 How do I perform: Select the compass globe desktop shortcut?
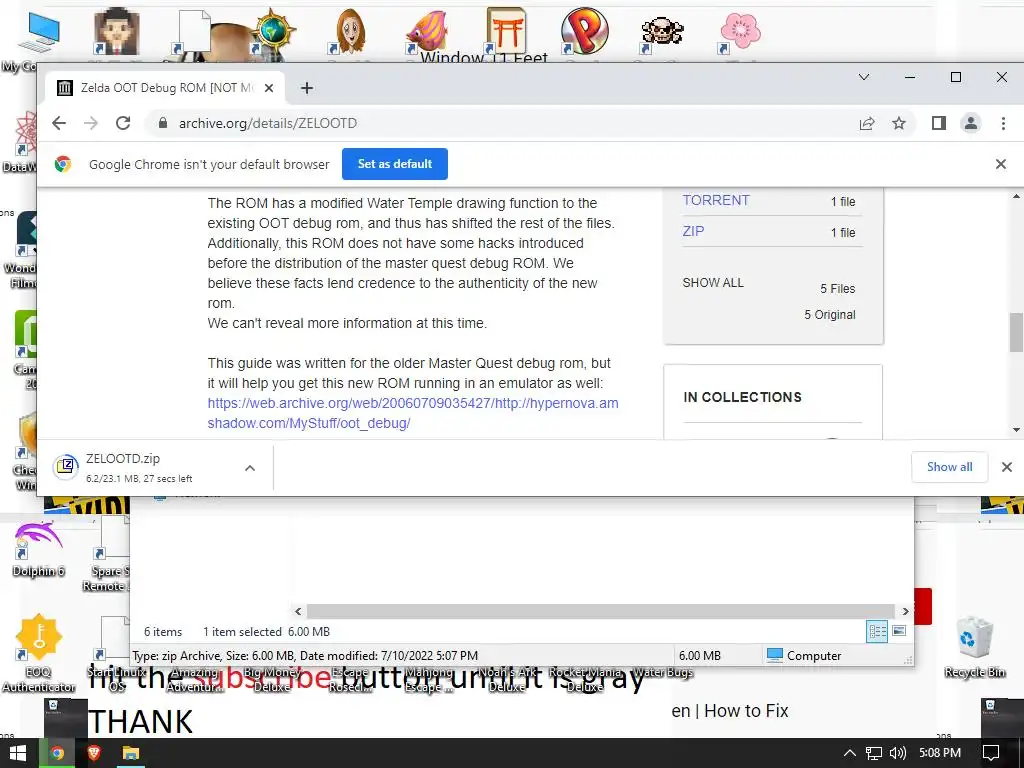(272, 31)
